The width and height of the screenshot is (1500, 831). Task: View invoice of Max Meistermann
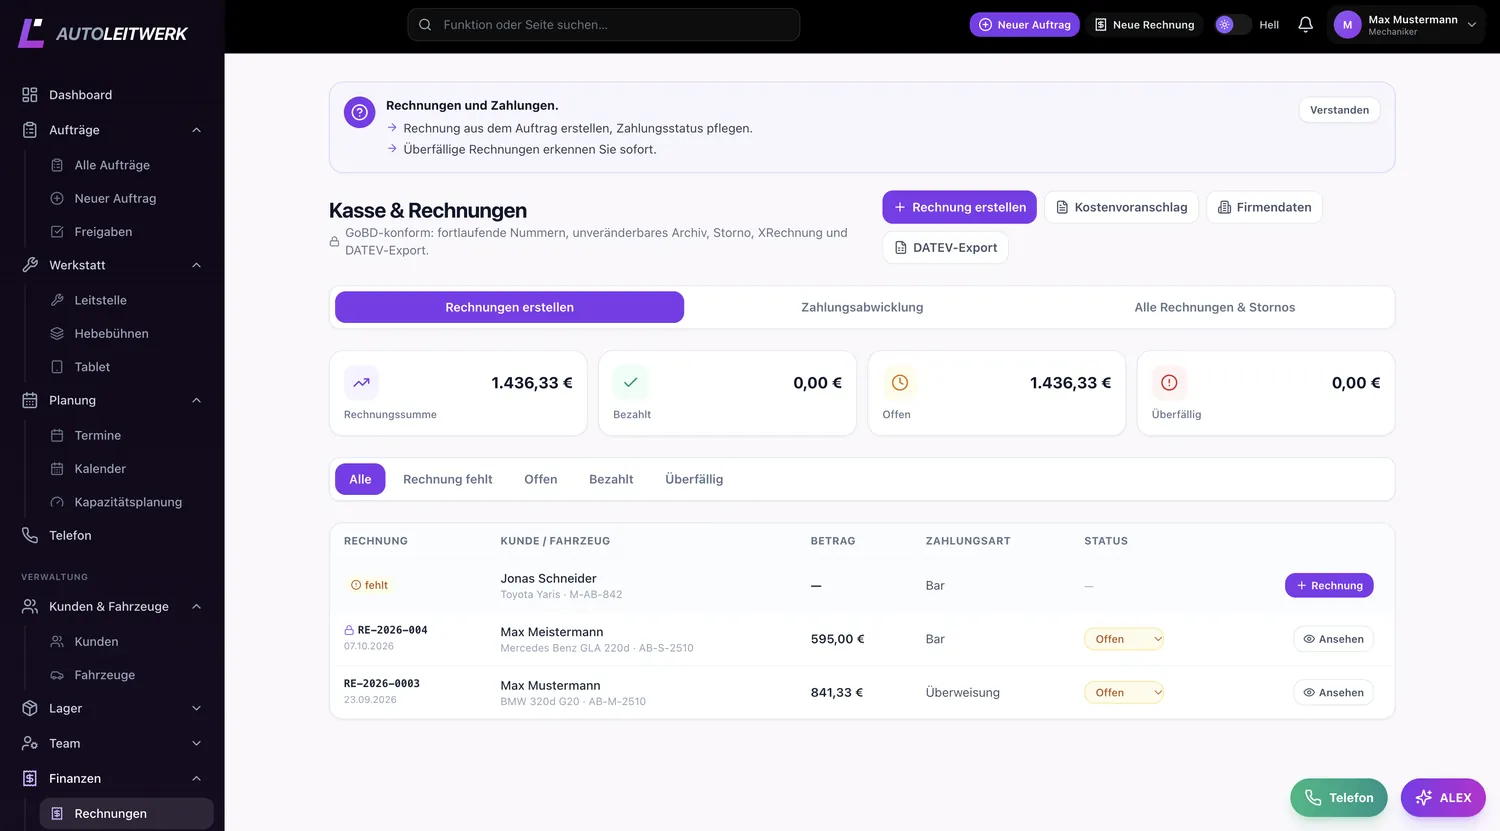click(1333, 639)
